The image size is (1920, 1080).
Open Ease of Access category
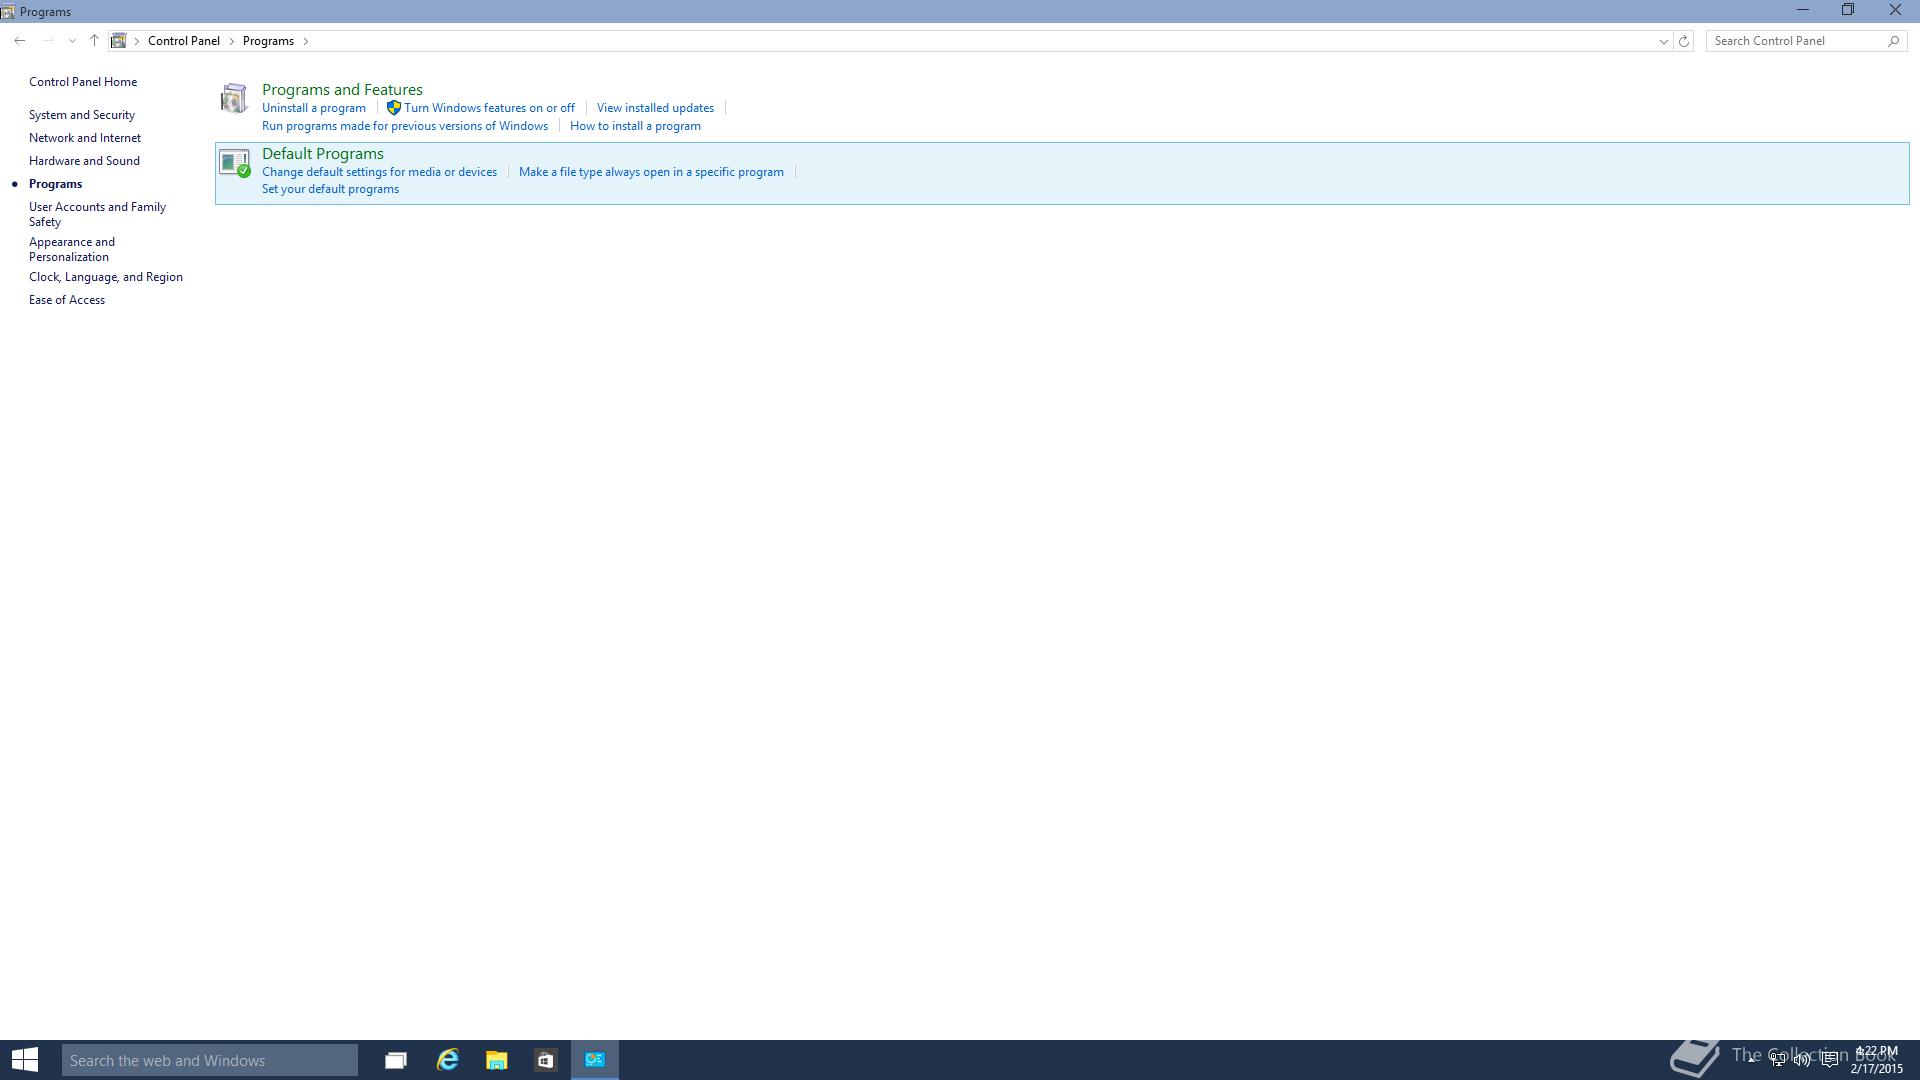click(67, 300)
